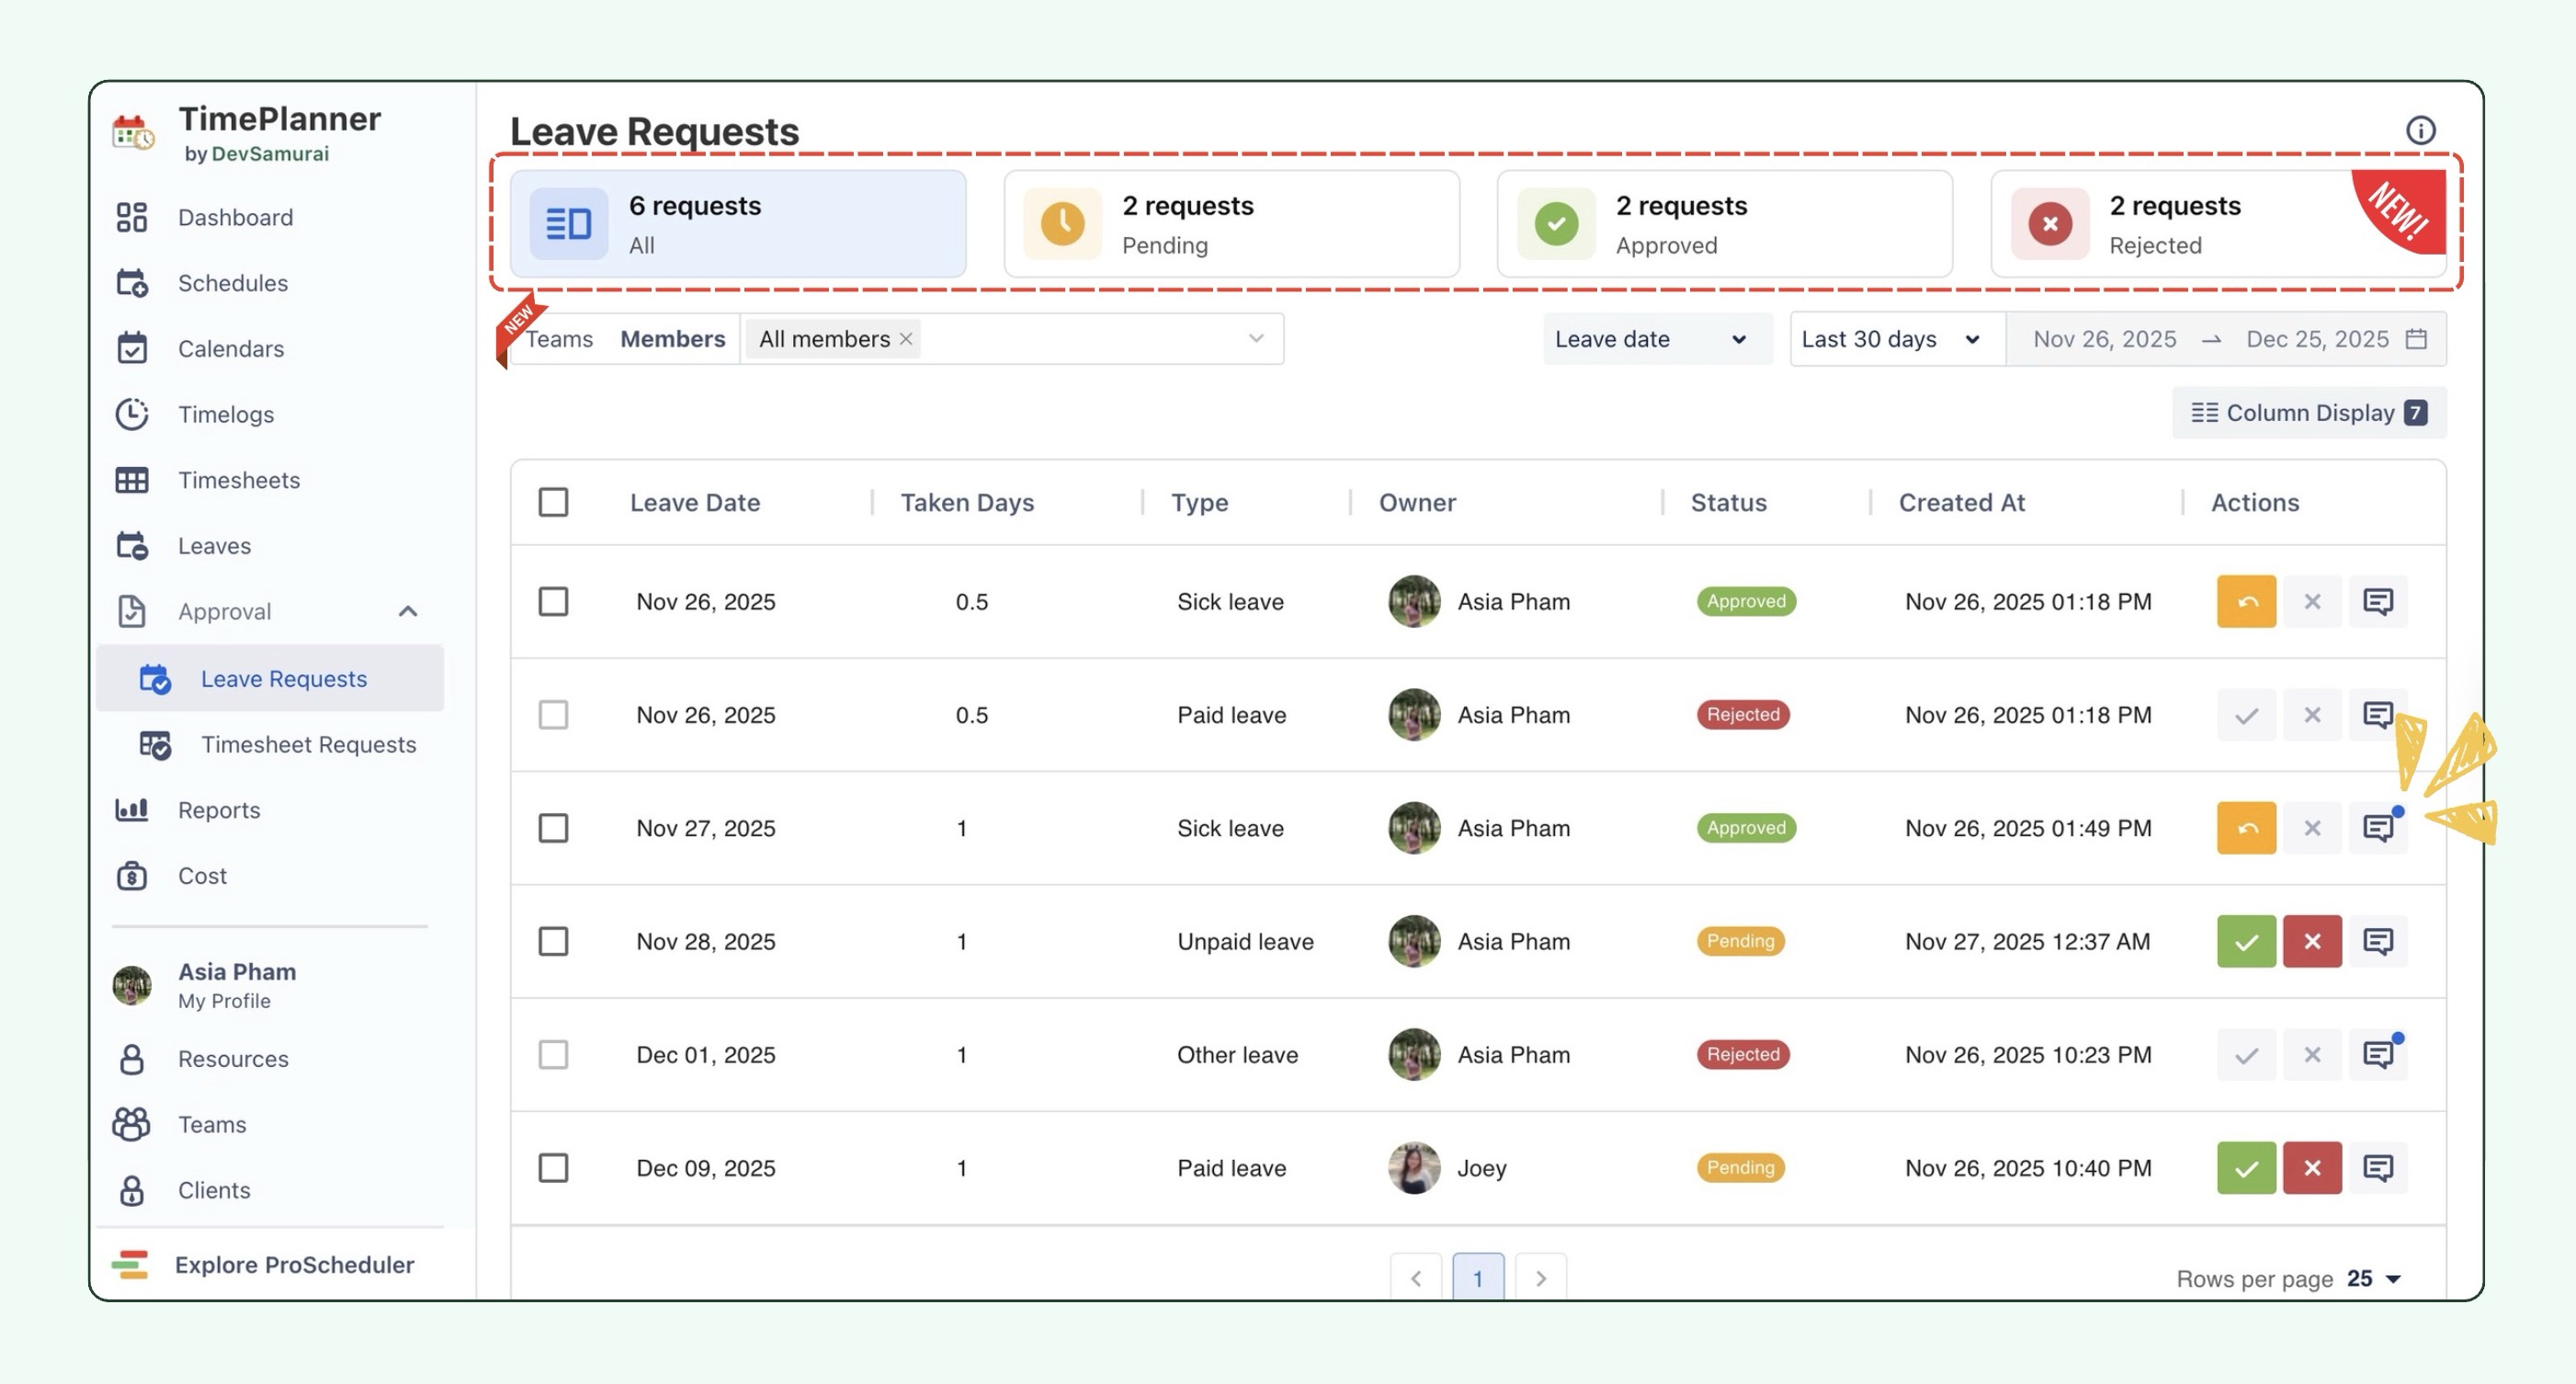Image resolution: width=2576 pixels, height=1384 pixels.
Task: Click the Cost money bag icon
Action: pos(131,876)
